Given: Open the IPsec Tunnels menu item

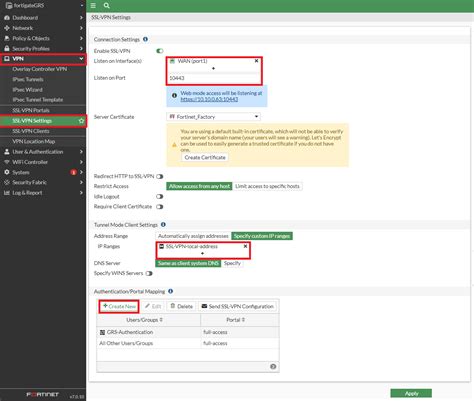Looking at the screenshot, I should click(x=28, y=79).
